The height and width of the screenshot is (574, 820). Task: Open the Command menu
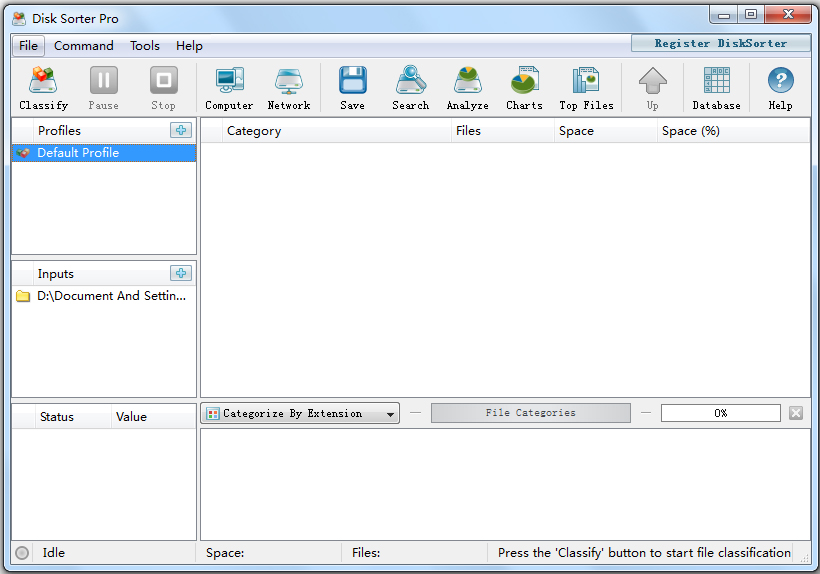point(84,45)
